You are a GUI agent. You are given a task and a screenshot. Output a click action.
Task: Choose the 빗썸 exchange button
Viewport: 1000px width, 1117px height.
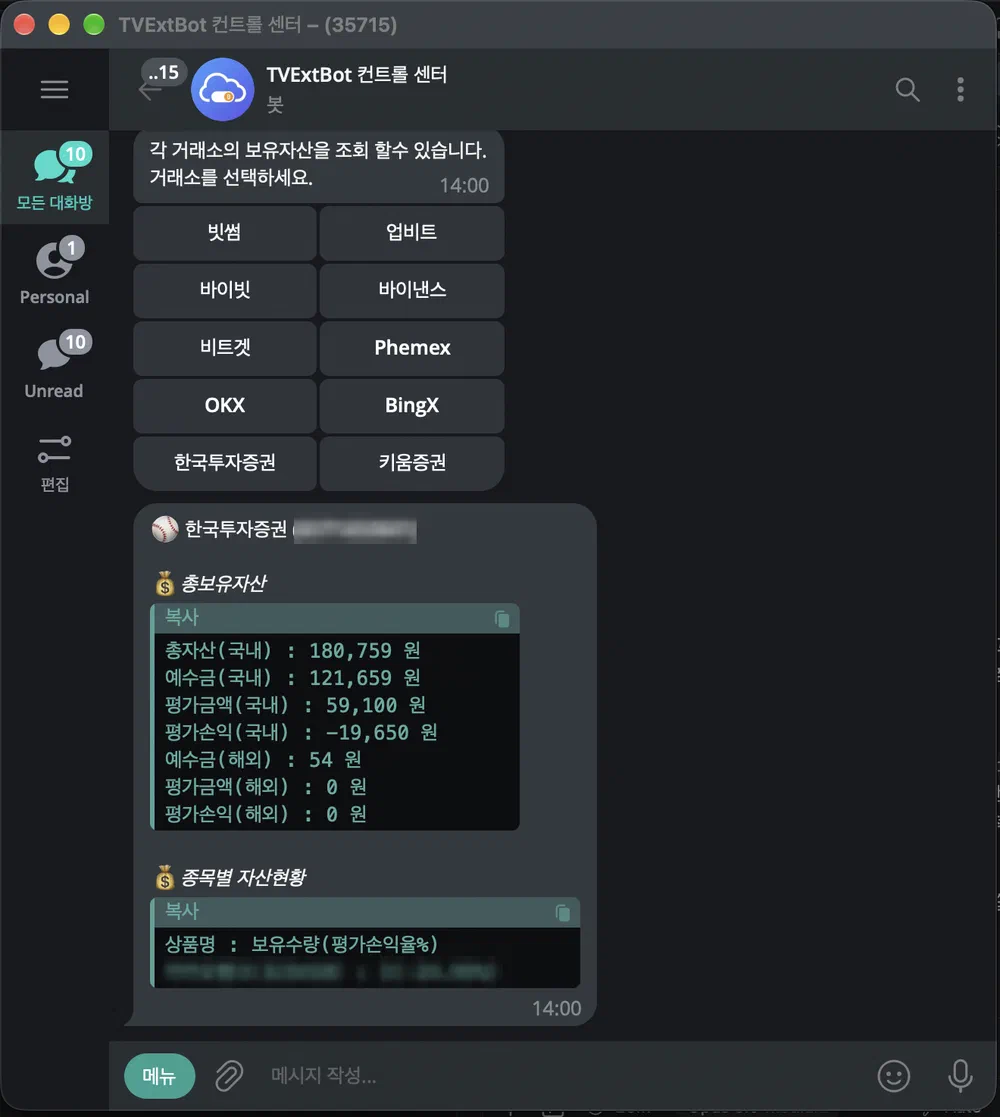click(225, 233)
